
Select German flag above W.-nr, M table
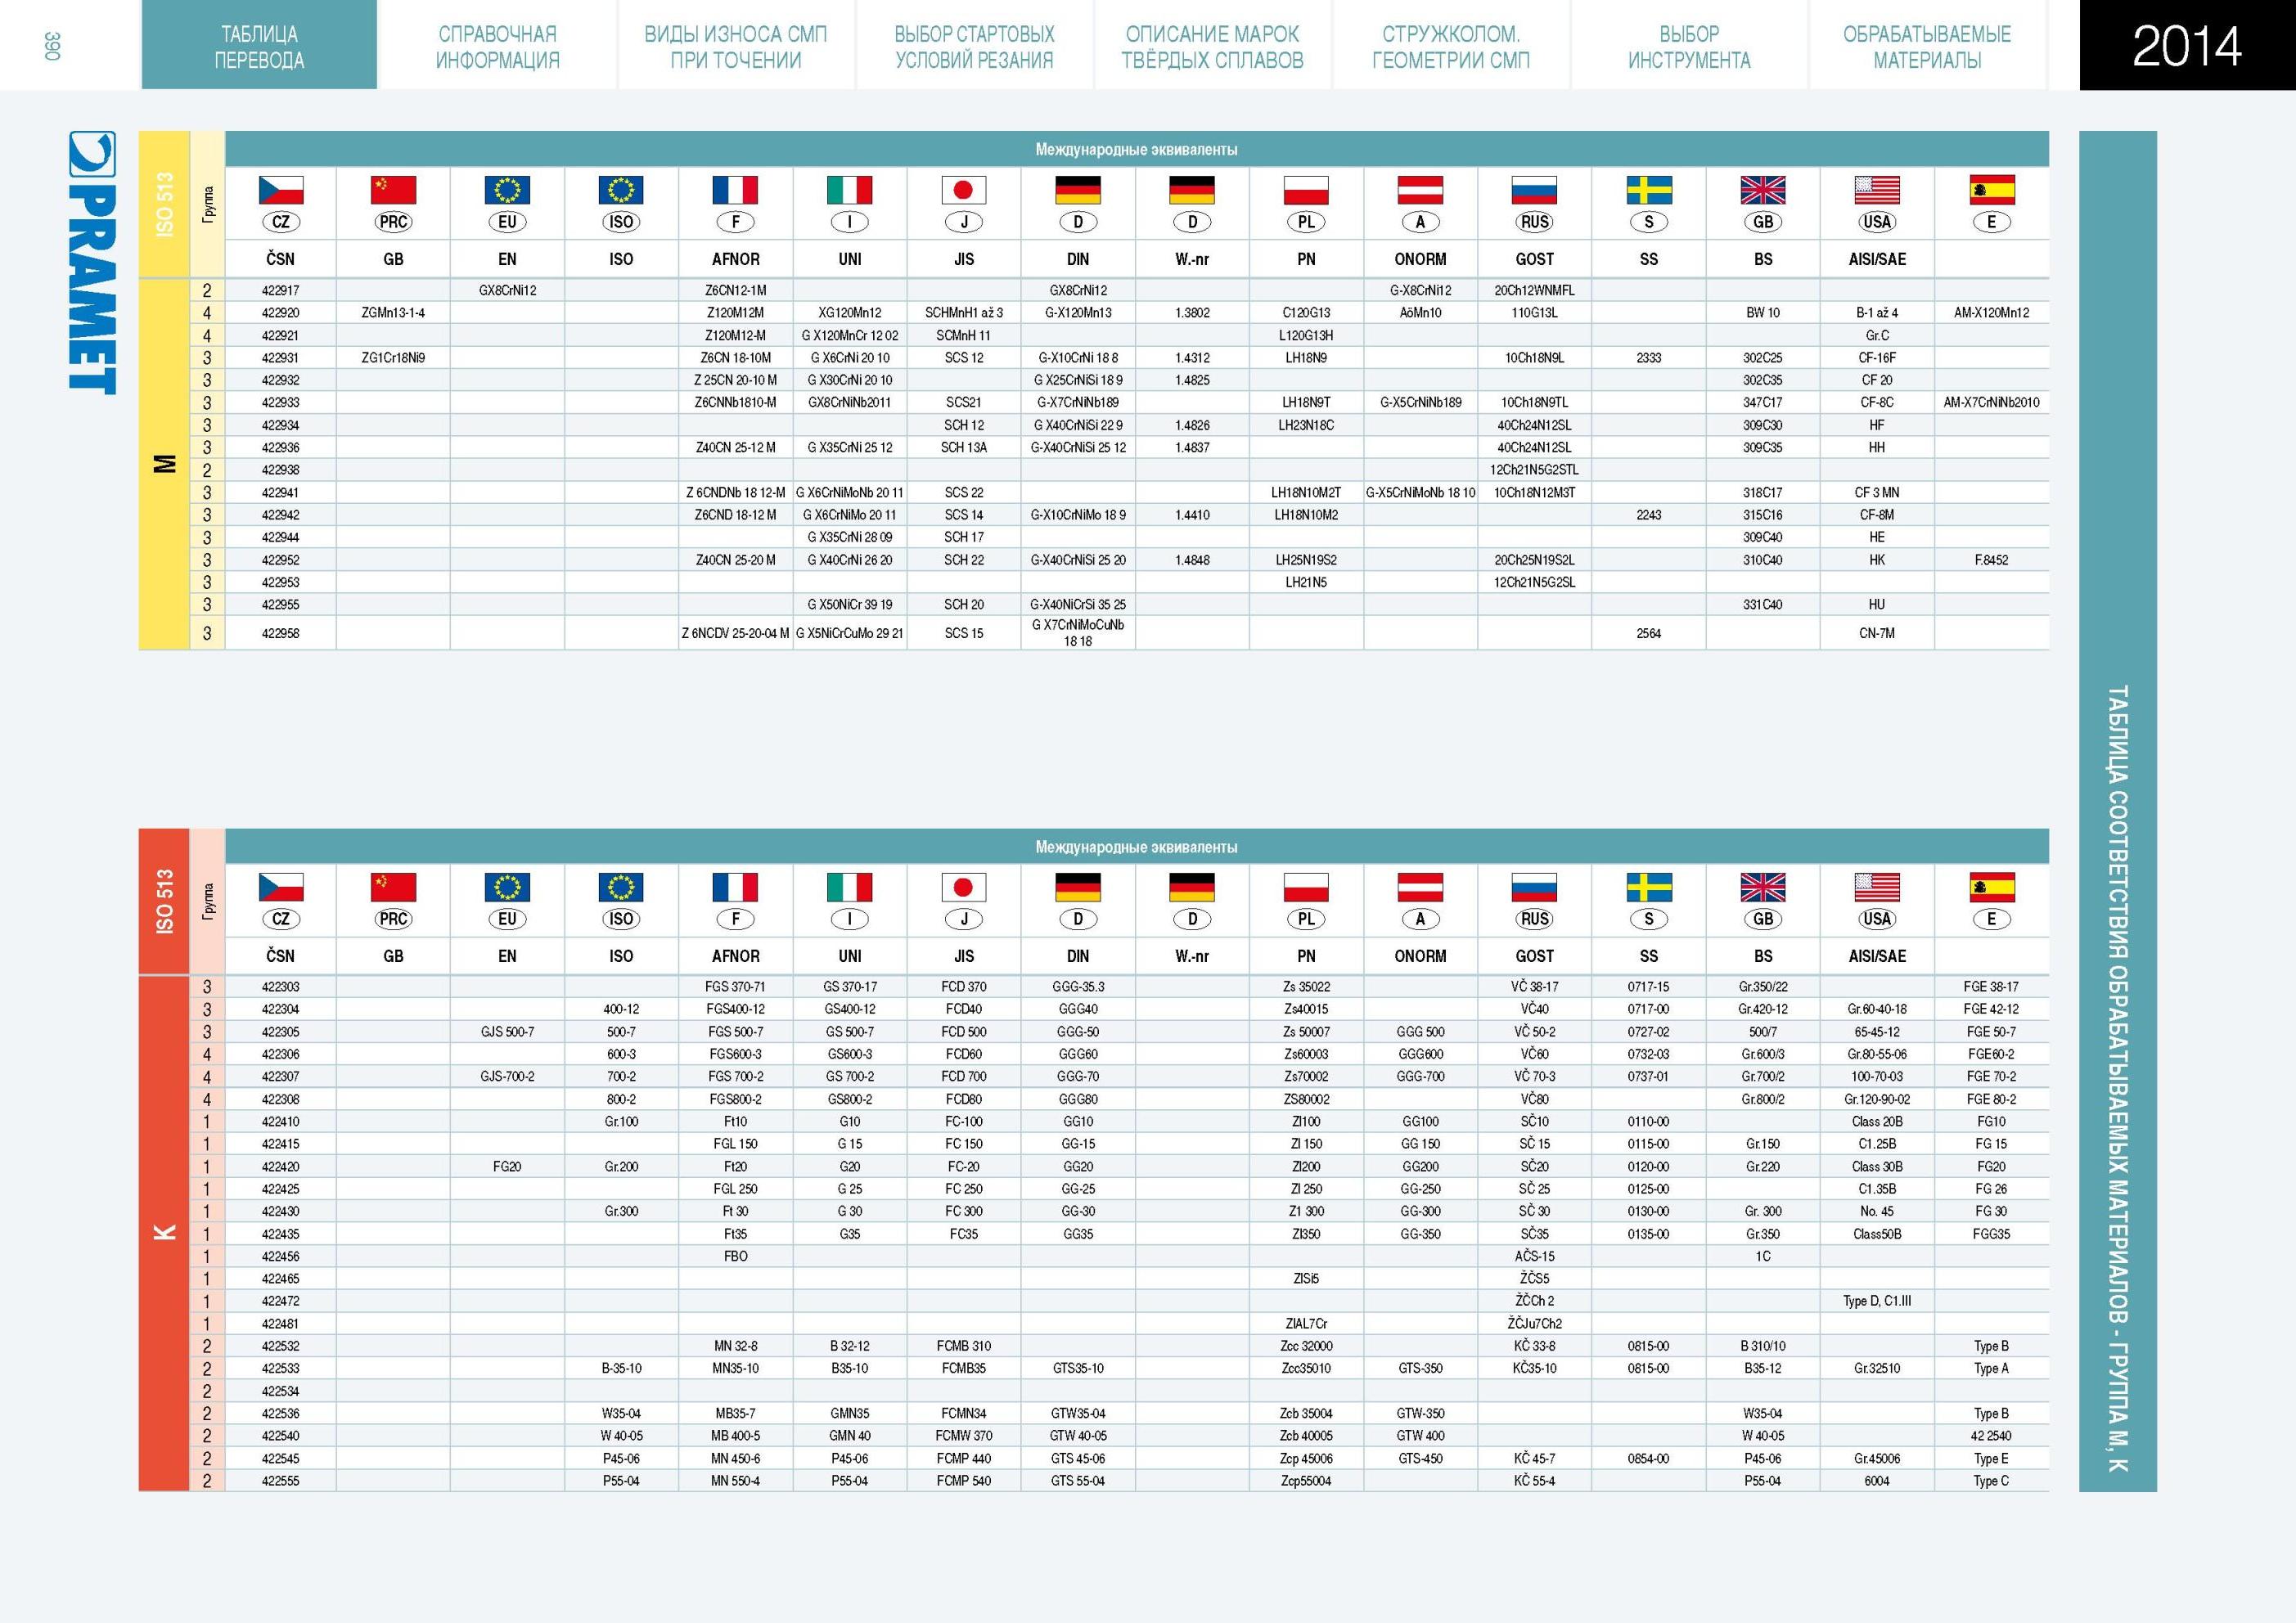point(1192,190)
